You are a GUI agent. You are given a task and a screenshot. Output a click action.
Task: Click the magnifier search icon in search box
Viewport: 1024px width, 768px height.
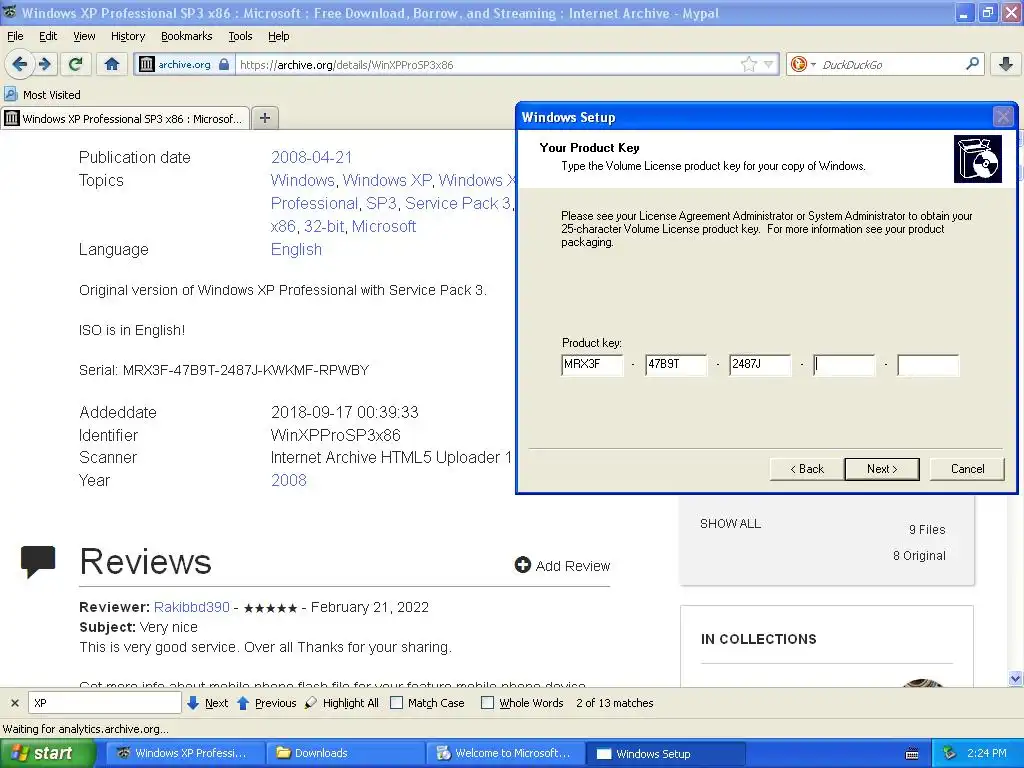tap(972, 64)
